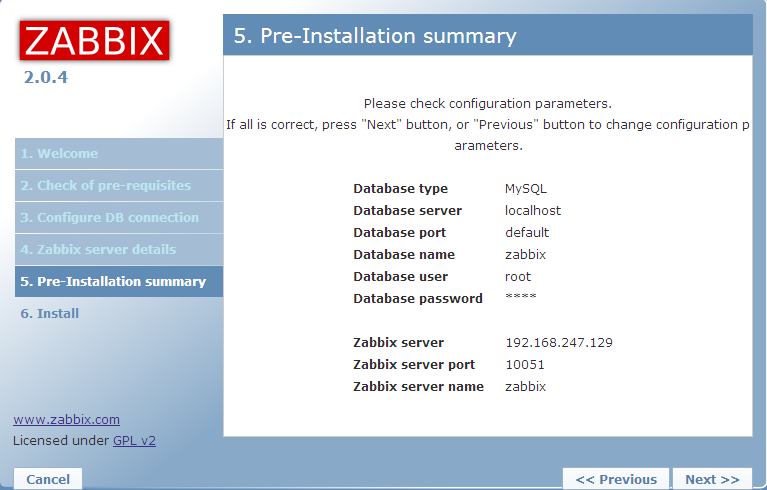Jump to step 6. Install
This screenshot has height=490, width=767.
coord(49,313)
